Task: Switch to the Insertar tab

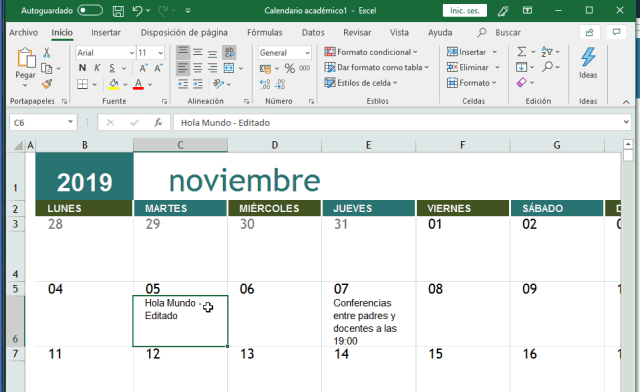Action: (106, 33)
